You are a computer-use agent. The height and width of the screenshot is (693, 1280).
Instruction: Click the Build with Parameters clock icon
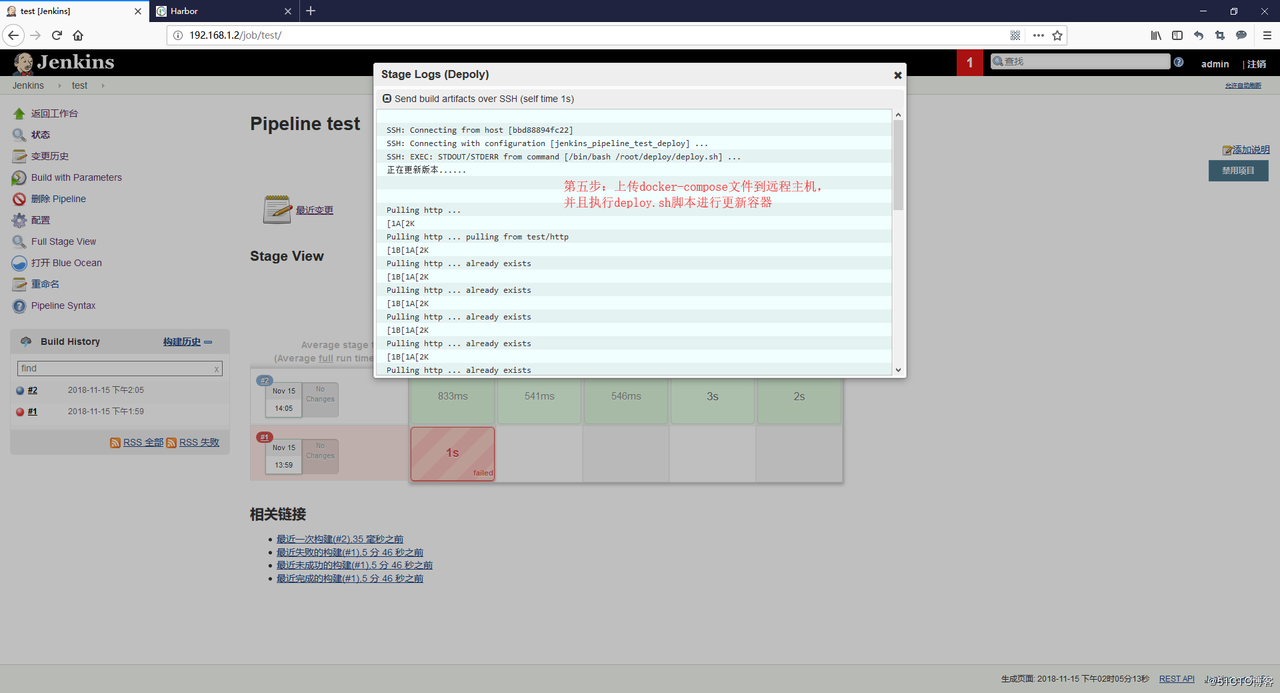pyautogui.click(x=19, y=178)
